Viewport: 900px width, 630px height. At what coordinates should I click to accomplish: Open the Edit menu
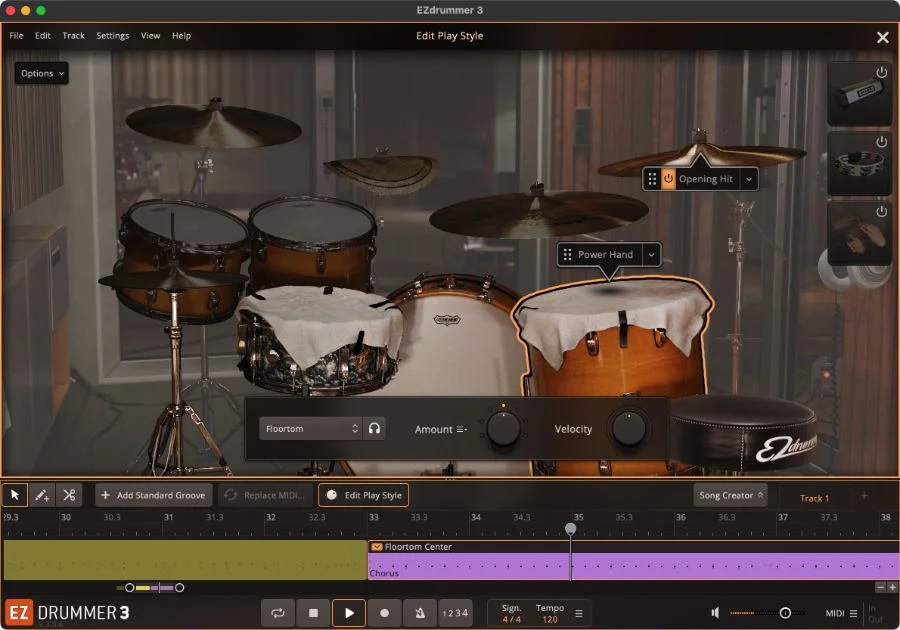tap(42, 36)
